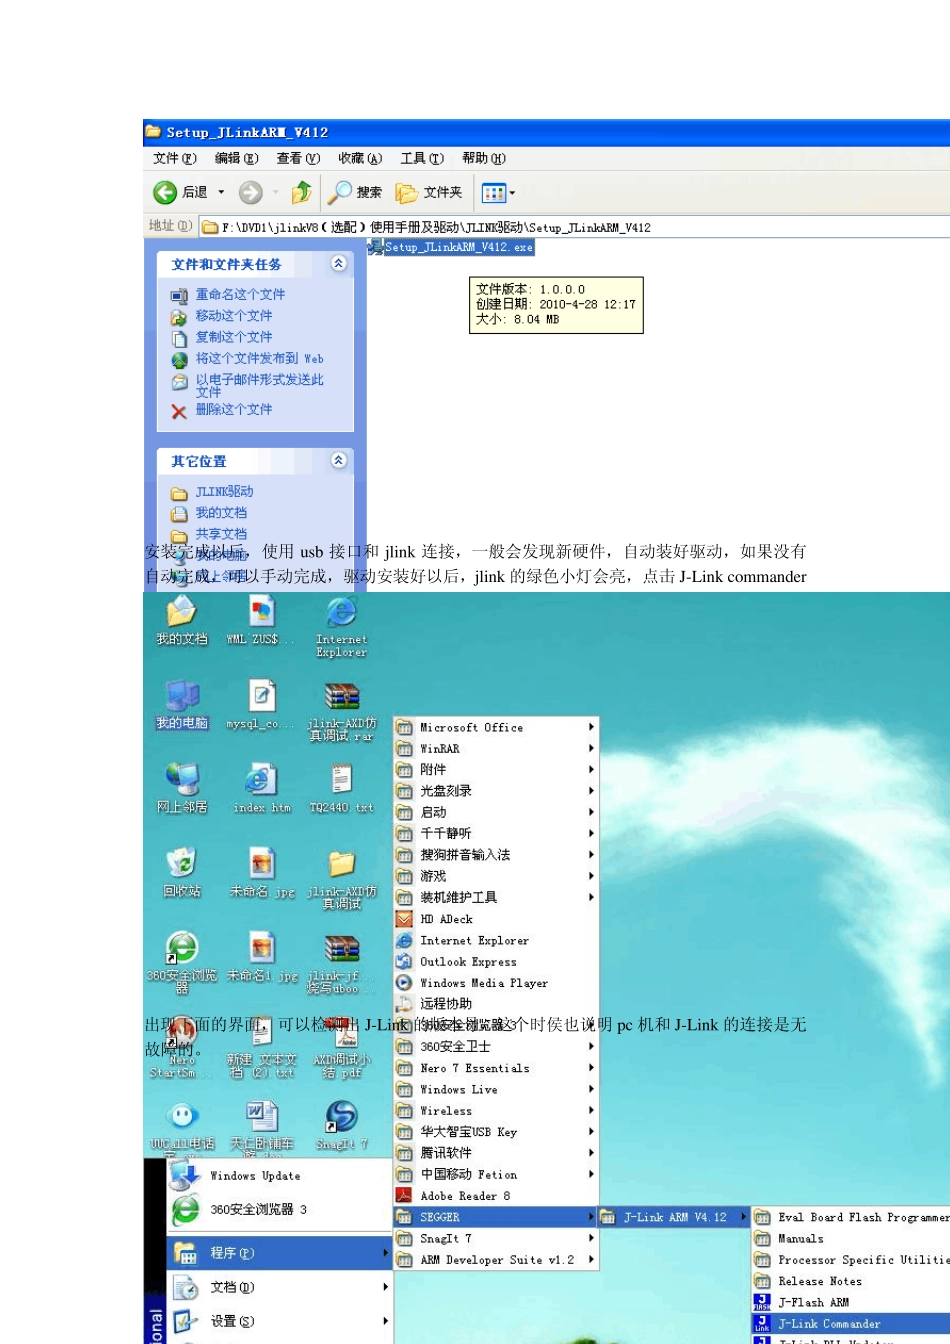Open the Internet Explorer desktop shortcut
The image size is (950, 1344).
pyautogui.click(x=342, y=626)
